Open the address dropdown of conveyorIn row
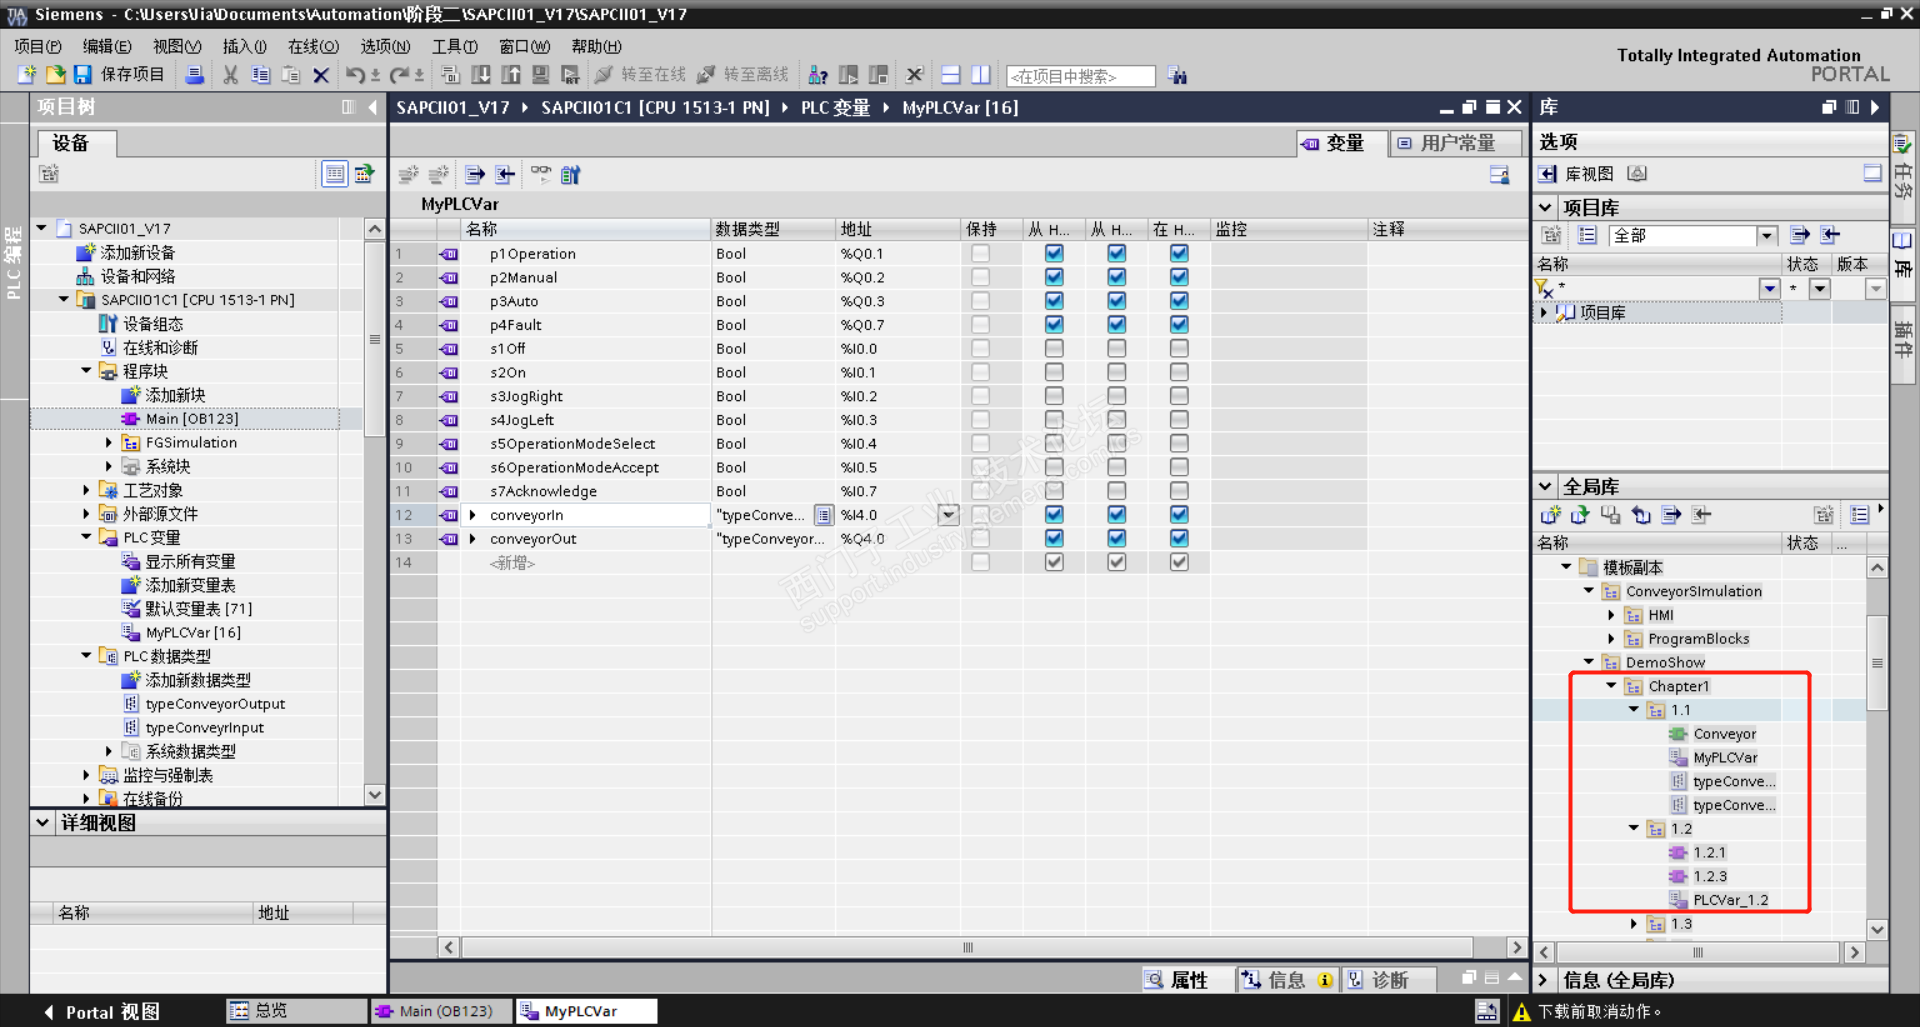Viewport: 1920px width, 1027px height. (948, 515)
